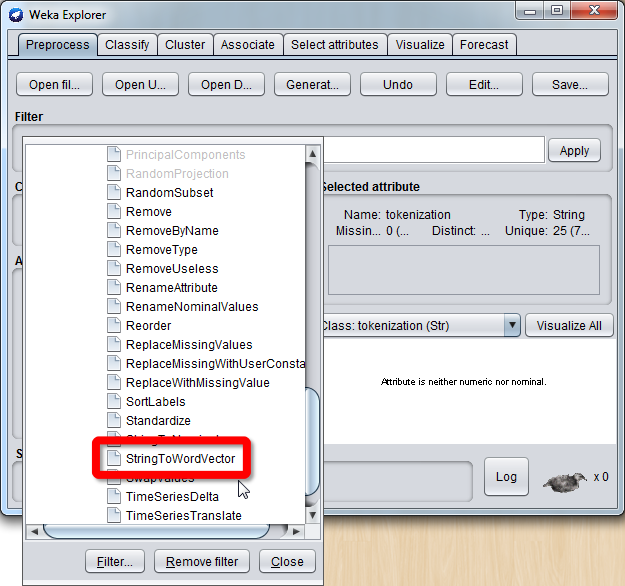The image size is (625, 586).
Task: Click the Generate button
Action: pos(312,85)
